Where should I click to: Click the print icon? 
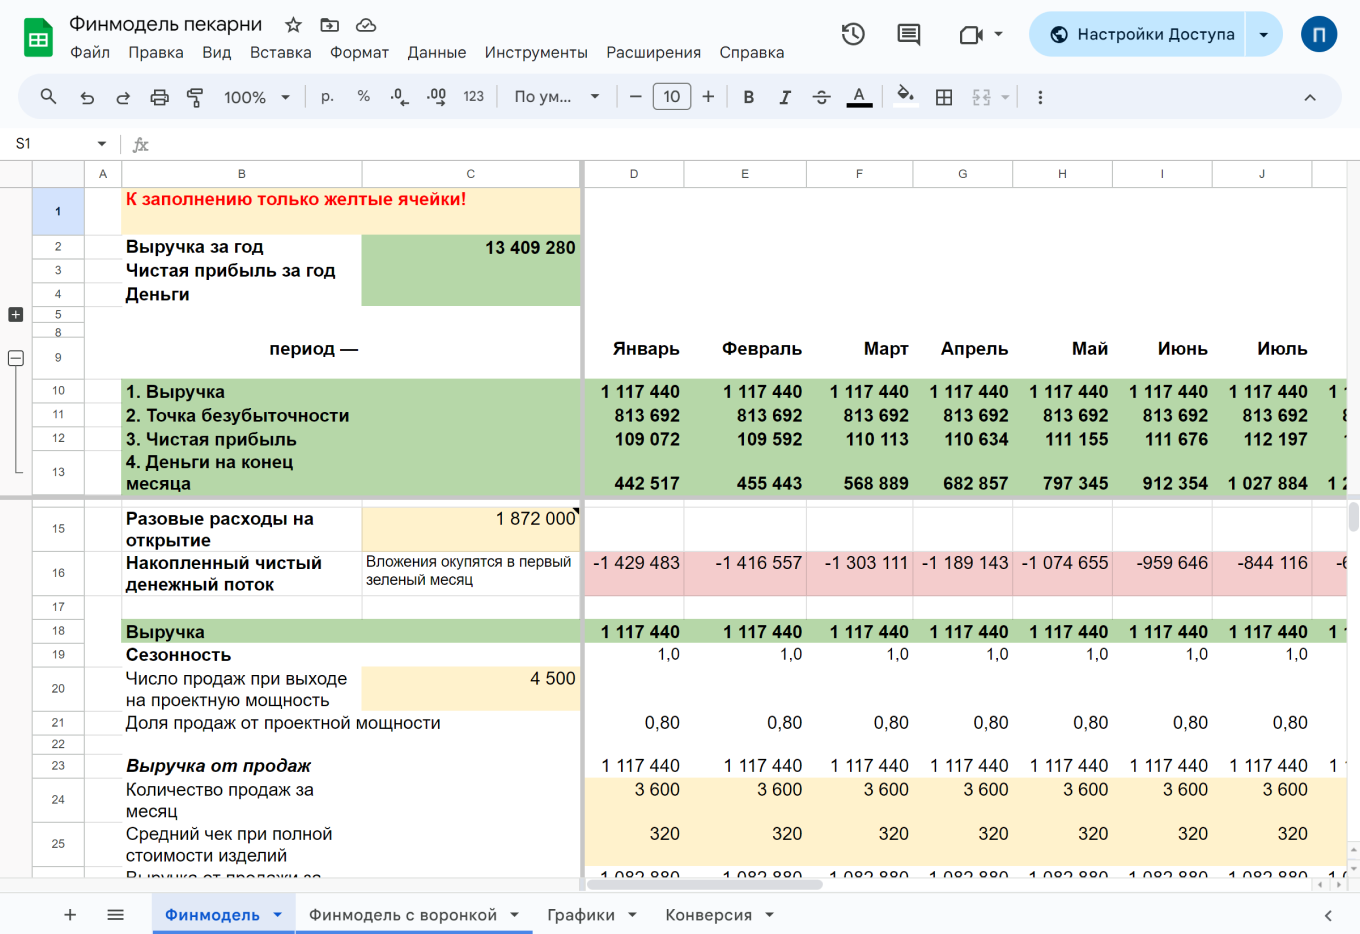click(159, 97)
